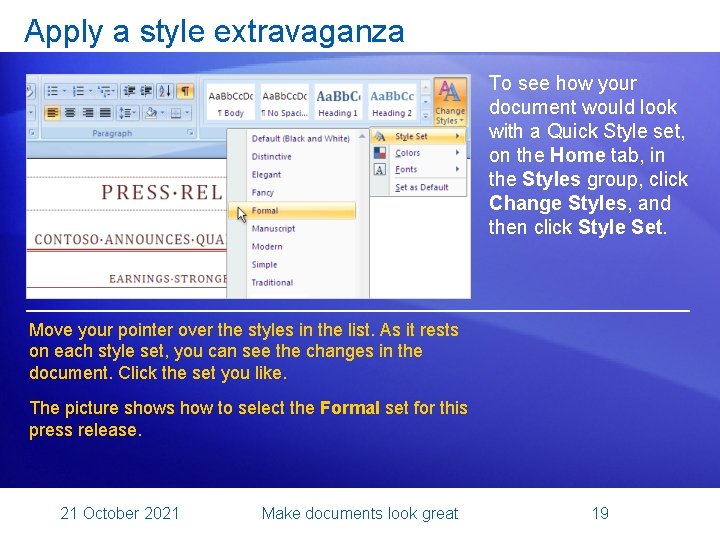
Task: Click scroll-up arrow in style set list
Action: (x=362, y=136)
